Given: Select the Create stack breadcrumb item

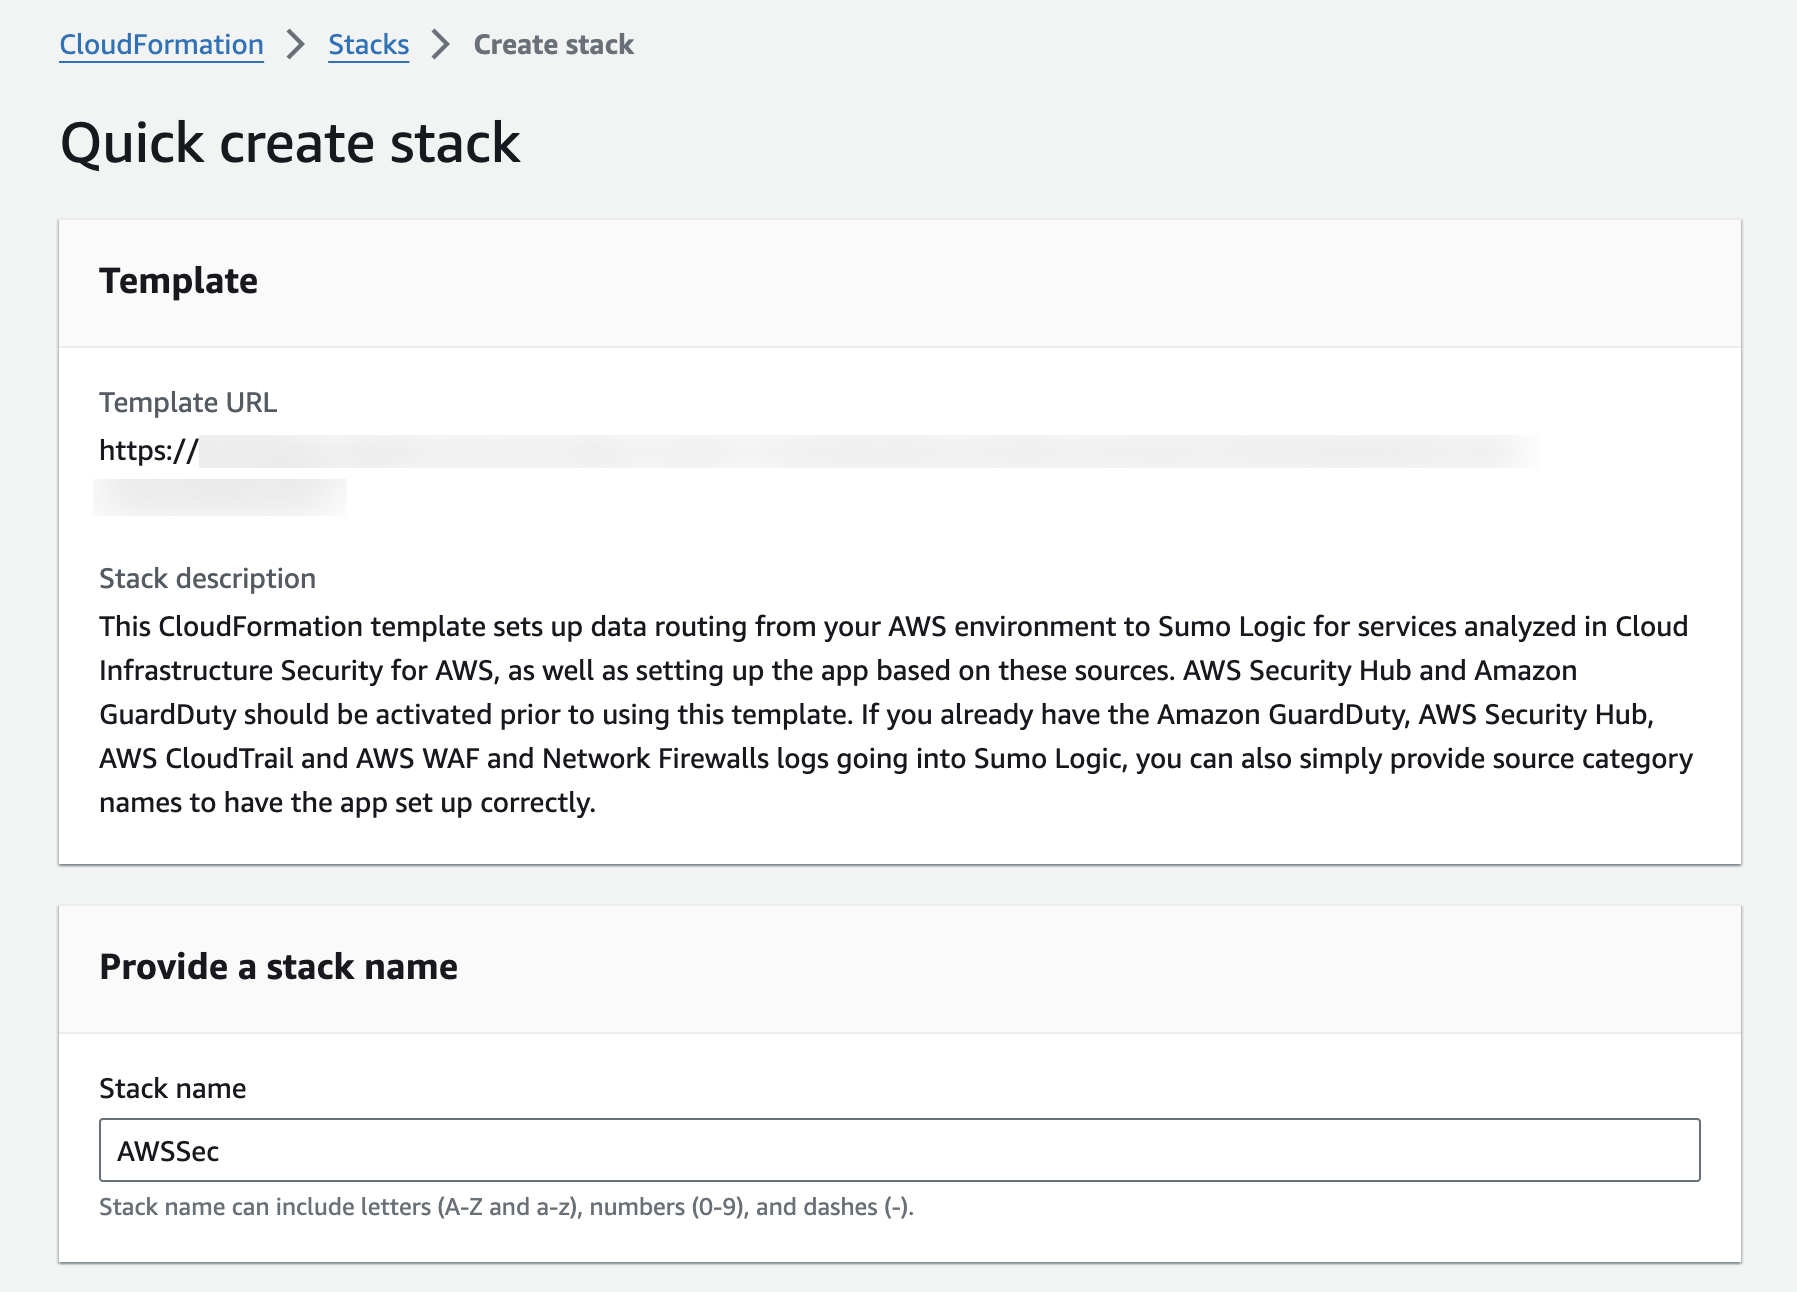Looking at the screenshot, I should coord(553,44).
